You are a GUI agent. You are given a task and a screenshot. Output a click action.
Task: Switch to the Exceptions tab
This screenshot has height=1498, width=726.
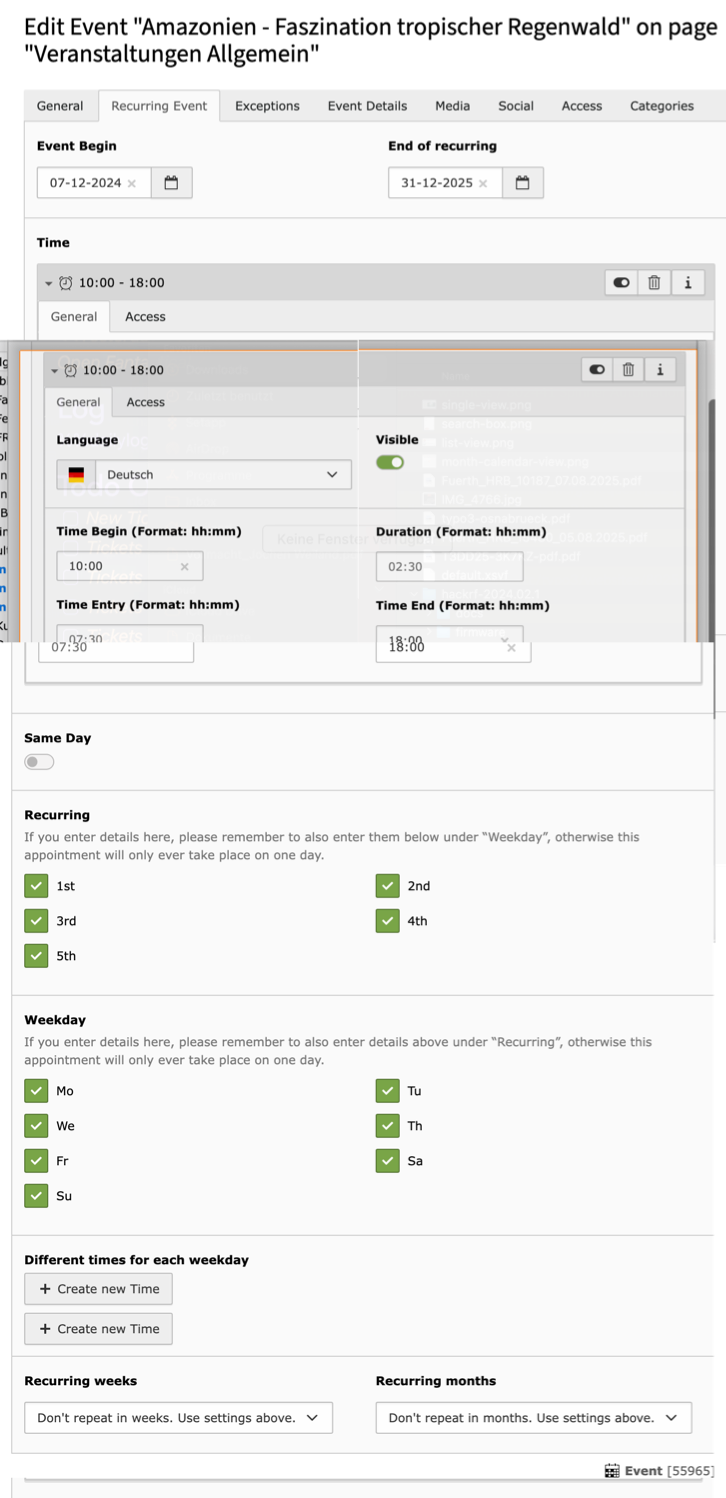coord(267,105)
